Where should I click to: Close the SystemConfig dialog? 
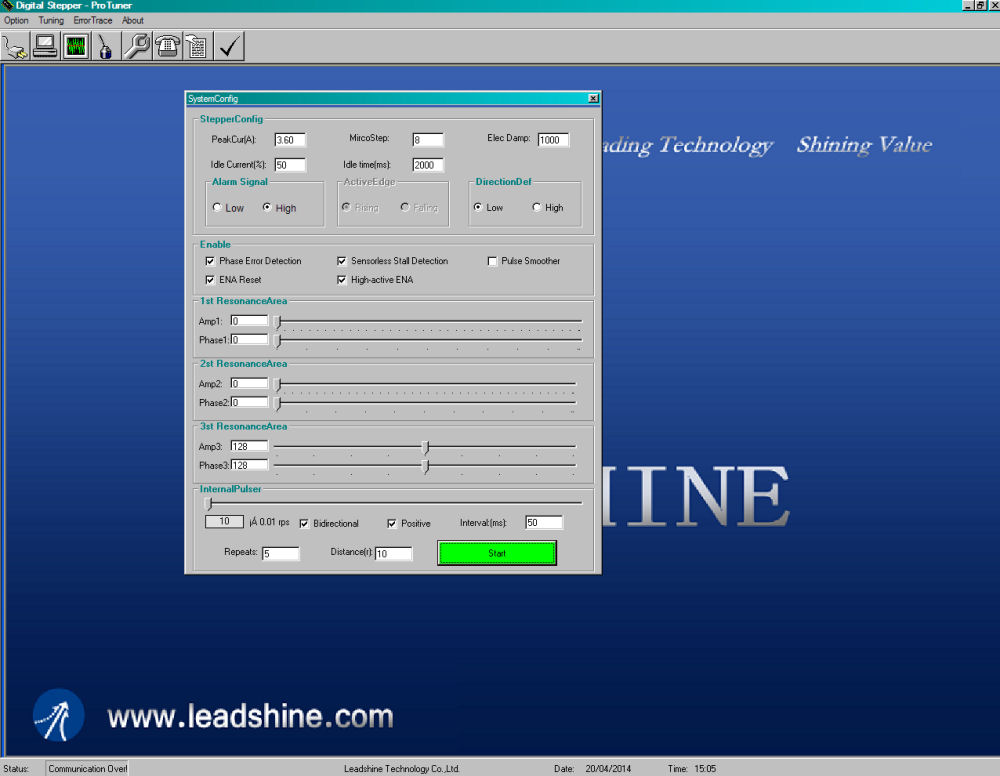tap(593, 98)
